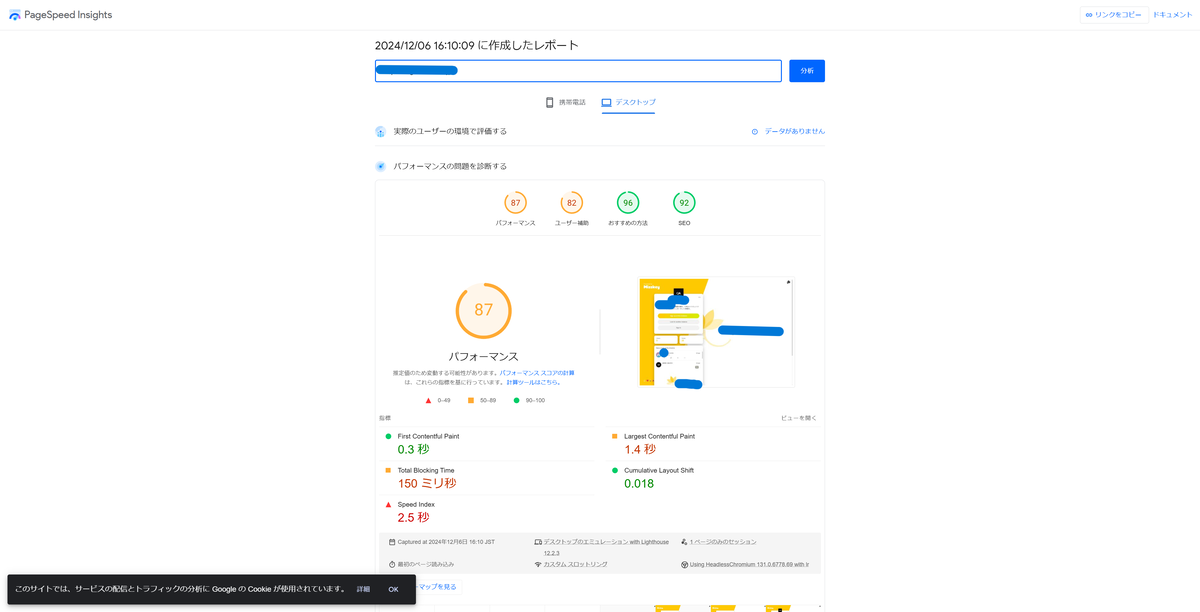The height and width of the screenshot is (612, 1200).
Task: Open the カスタム スロットリング link
Action: click(x=575, y=564)
